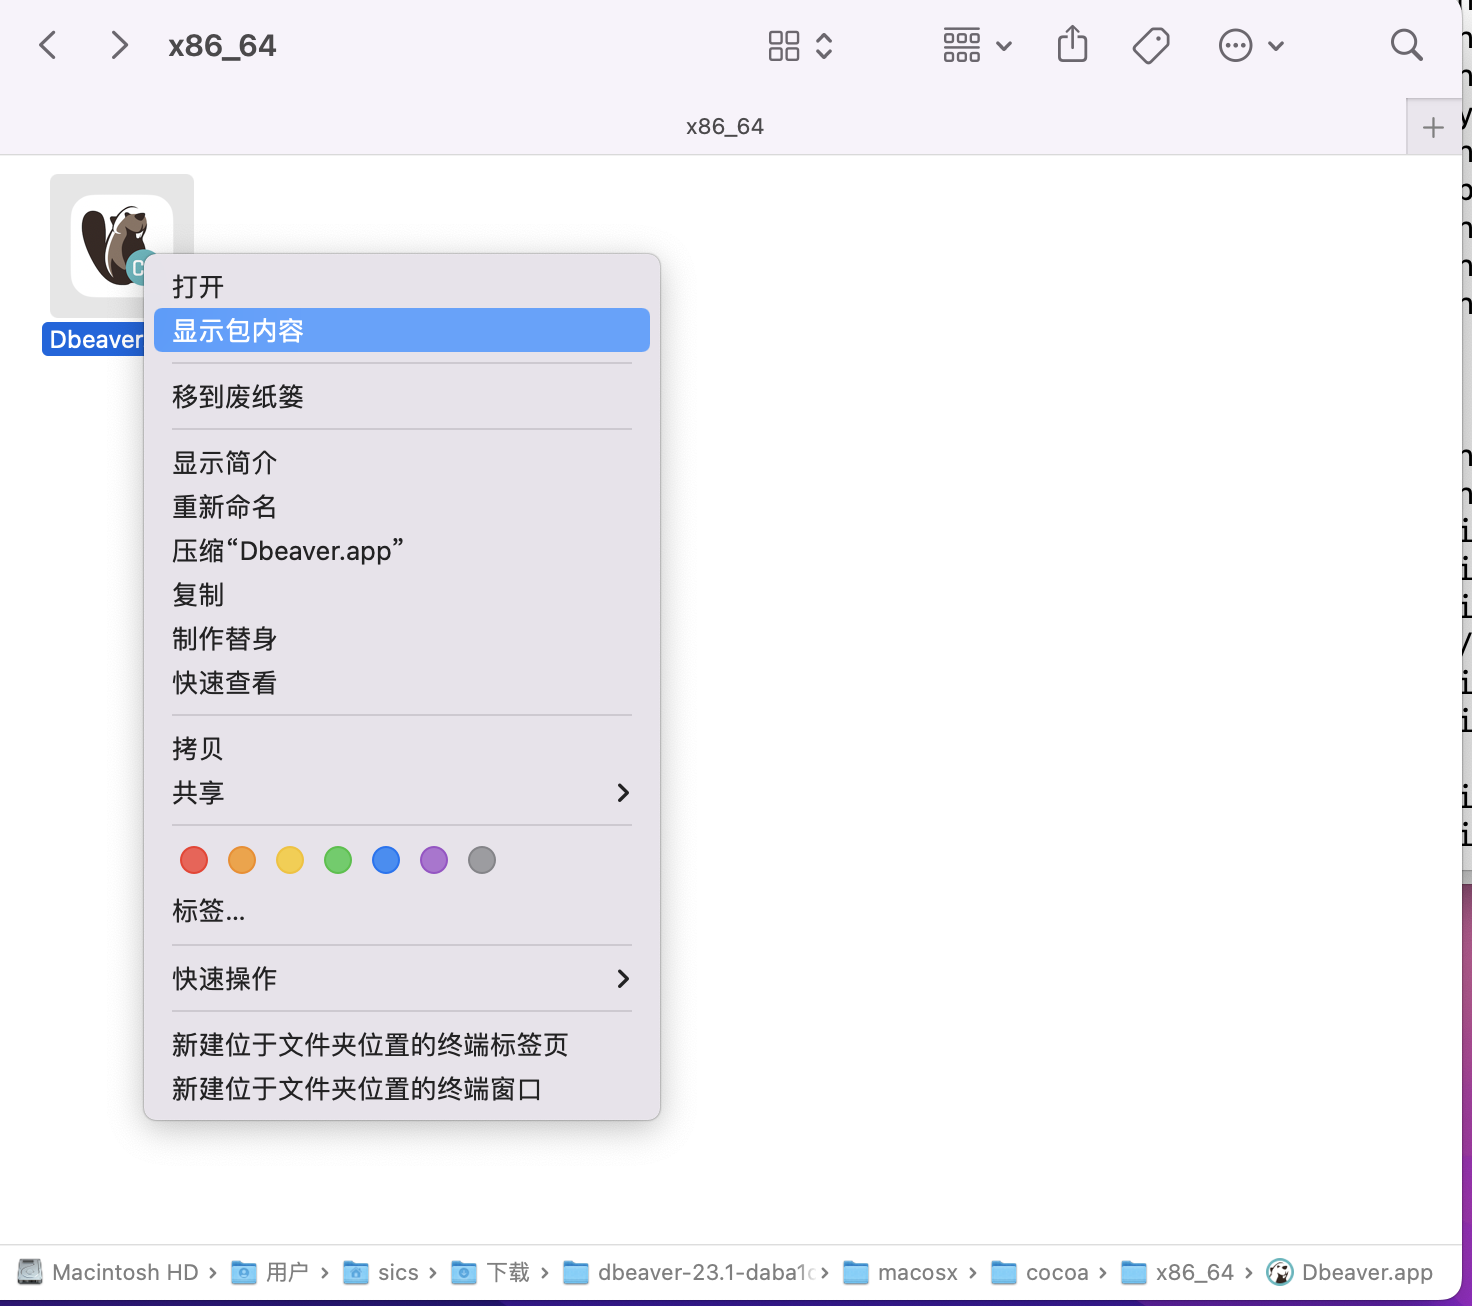Viewport: 1472px width, 1306px height.
Task: Expand the grouping dropdown chevron
Action: (x=1004, y=46)
